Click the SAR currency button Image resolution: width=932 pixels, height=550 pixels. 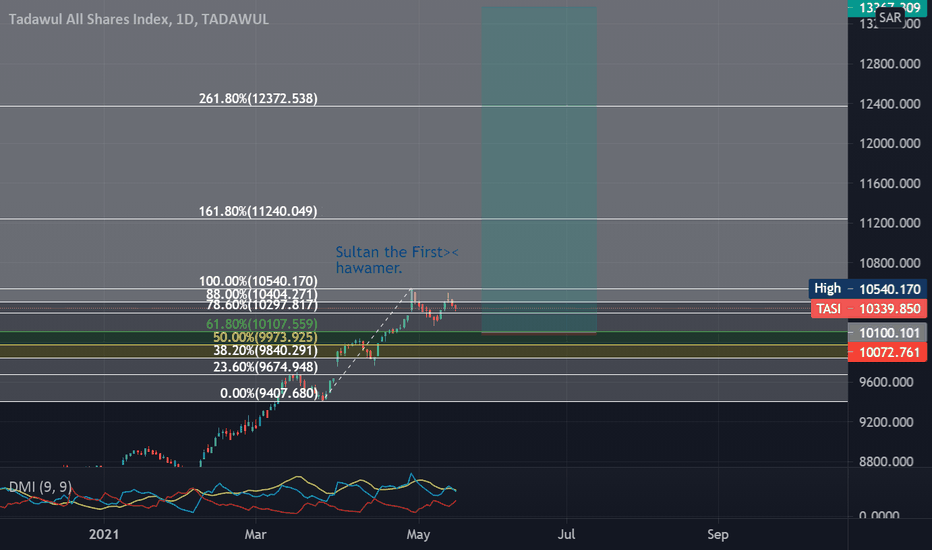(890, 18)
